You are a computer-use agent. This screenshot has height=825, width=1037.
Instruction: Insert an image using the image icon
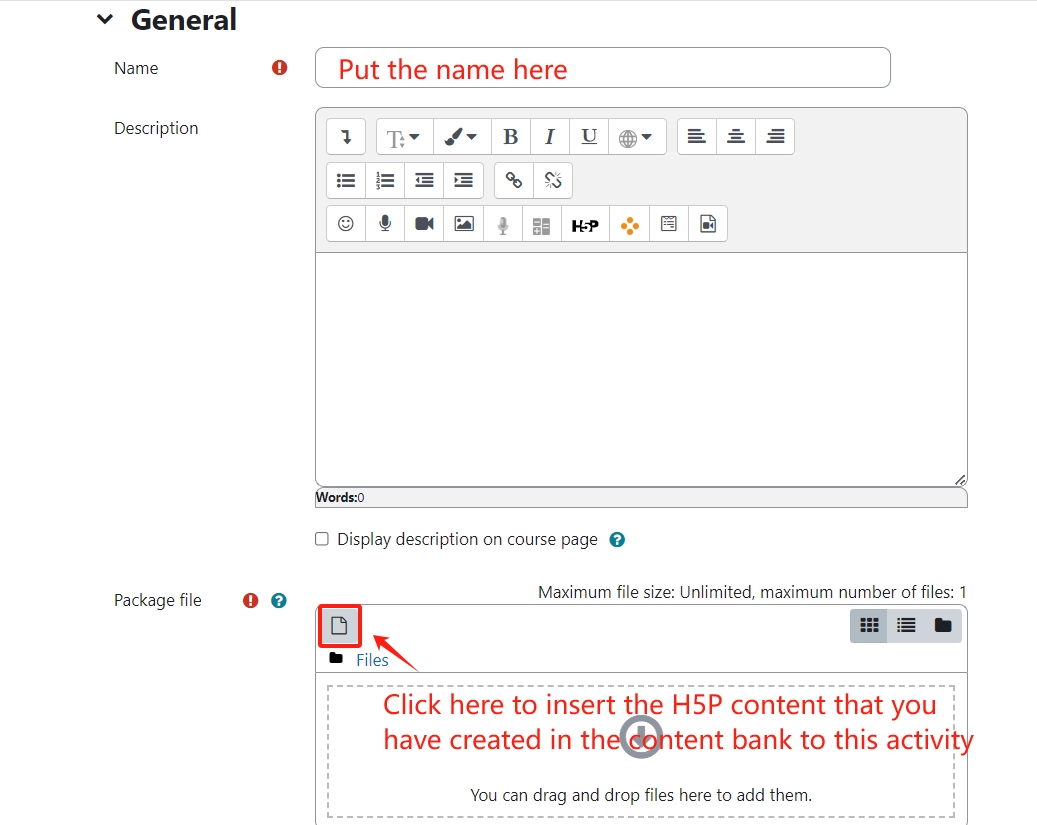[x=463, y=223]
